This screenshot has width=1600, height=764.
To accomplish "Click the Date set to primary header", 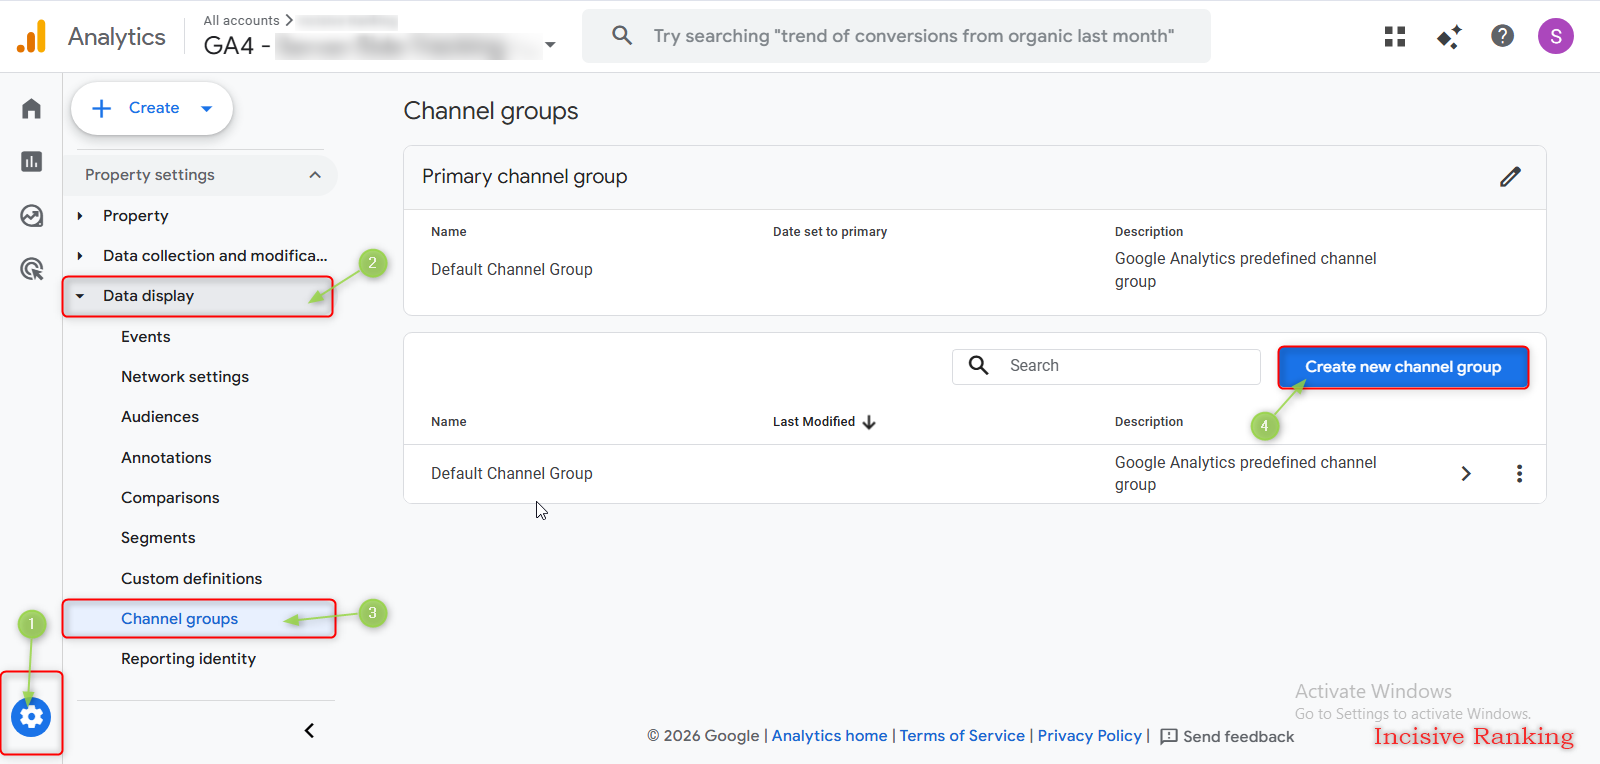I will pyautogui.click(x=830, y=232).
